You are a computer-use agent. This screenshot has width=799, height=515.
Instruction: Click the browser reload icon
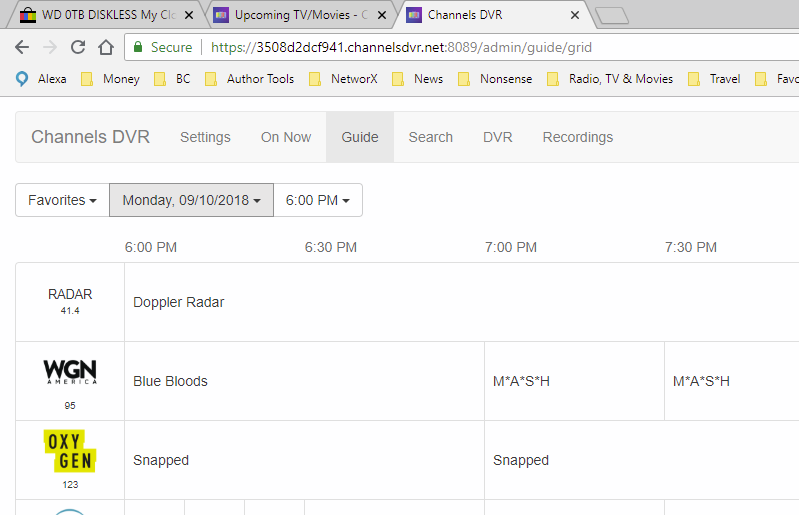coord(78,47)
